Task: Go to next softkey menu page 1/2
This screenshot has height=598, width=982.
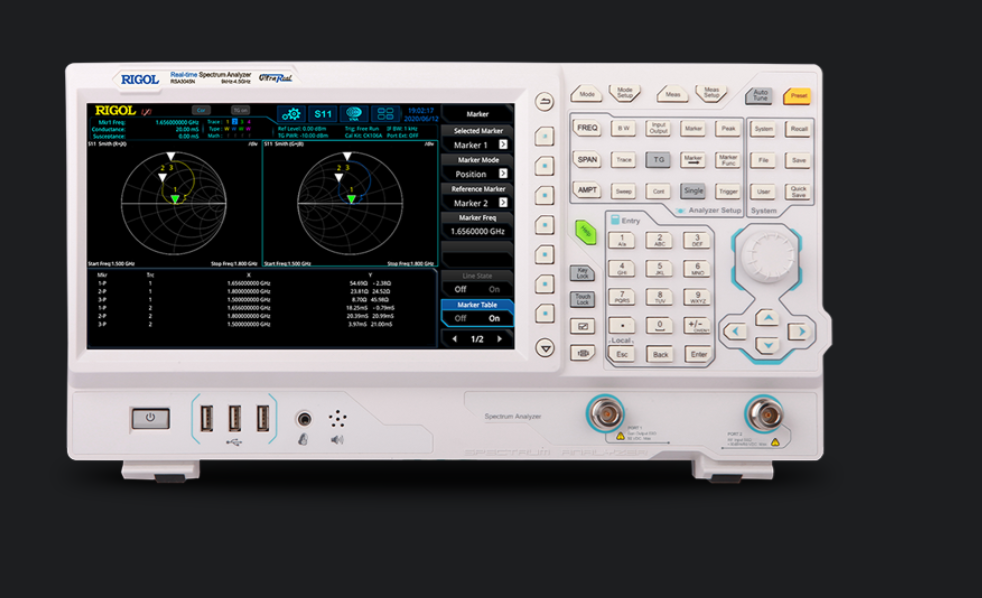Action: [499, 340]
